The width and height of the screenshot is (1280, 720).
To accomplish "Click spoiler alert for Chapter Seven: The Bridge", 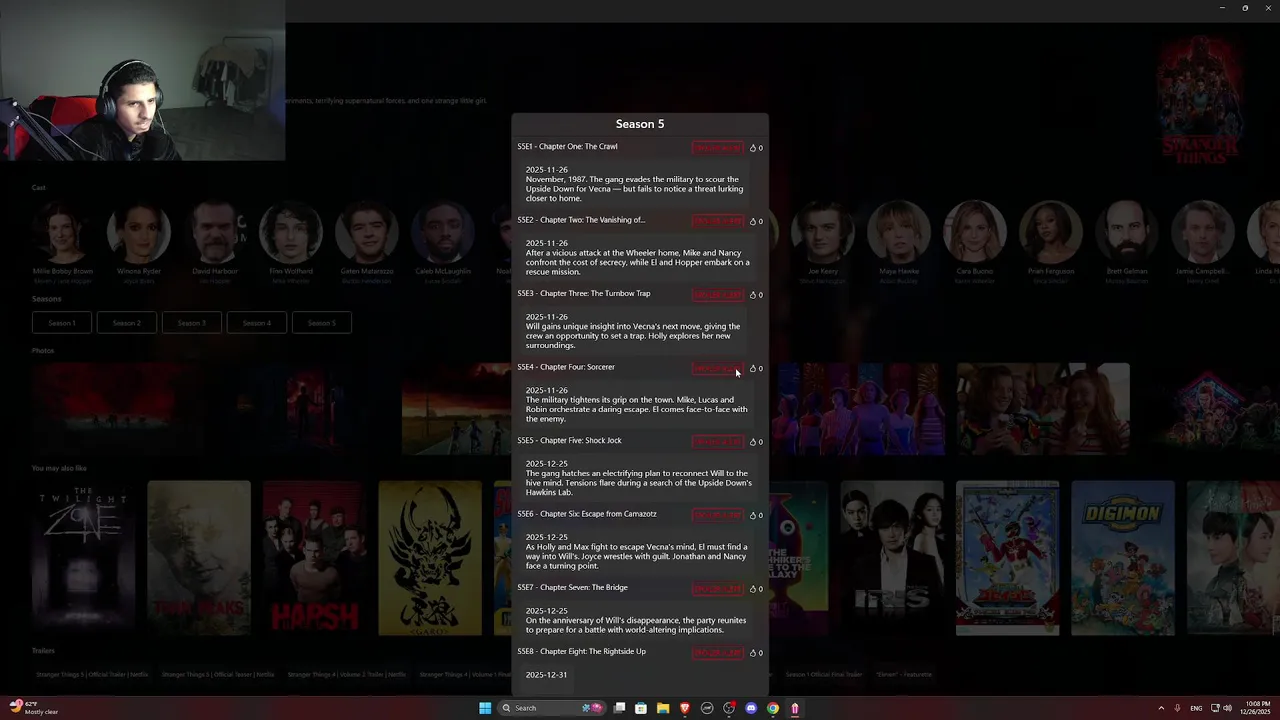I will pyautogui.click(x=718, y=589).
